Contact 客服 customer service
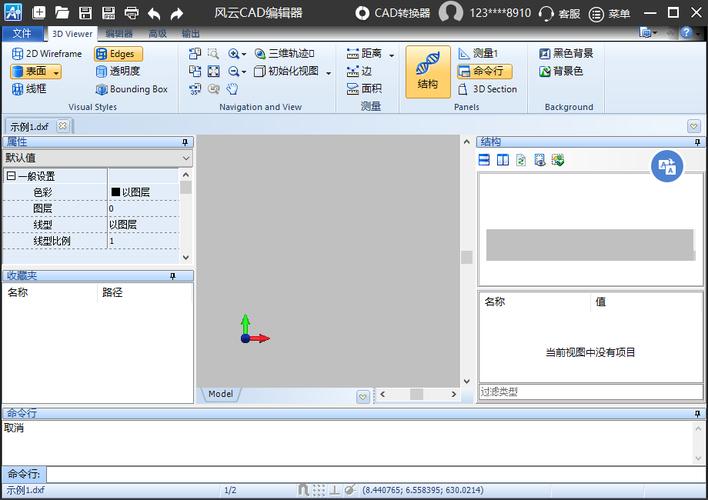 [559, 14]
